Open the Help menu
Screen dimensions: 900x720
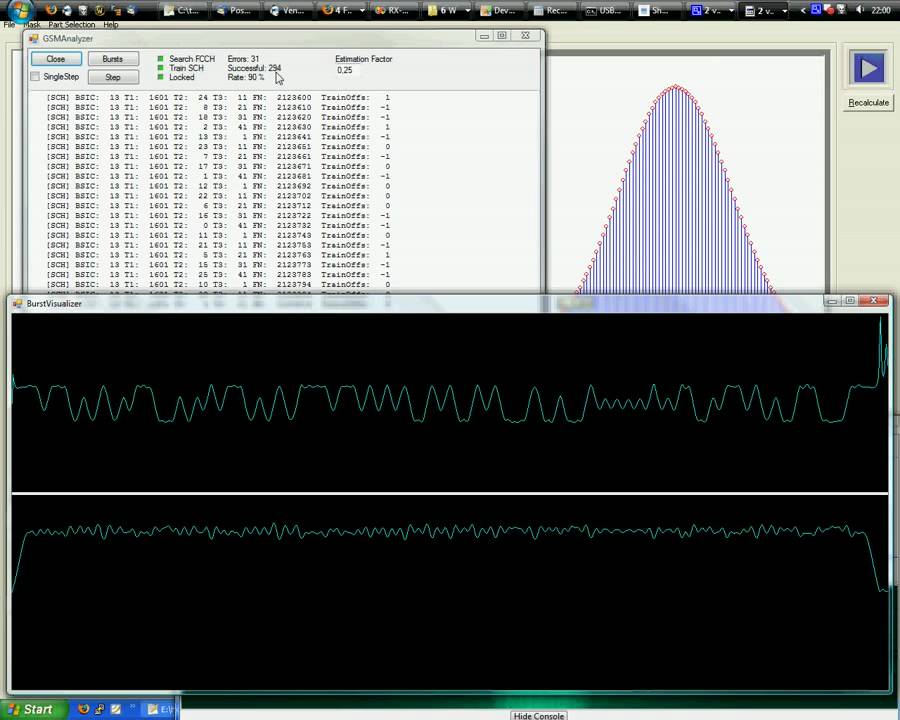[x=111, y=25]
